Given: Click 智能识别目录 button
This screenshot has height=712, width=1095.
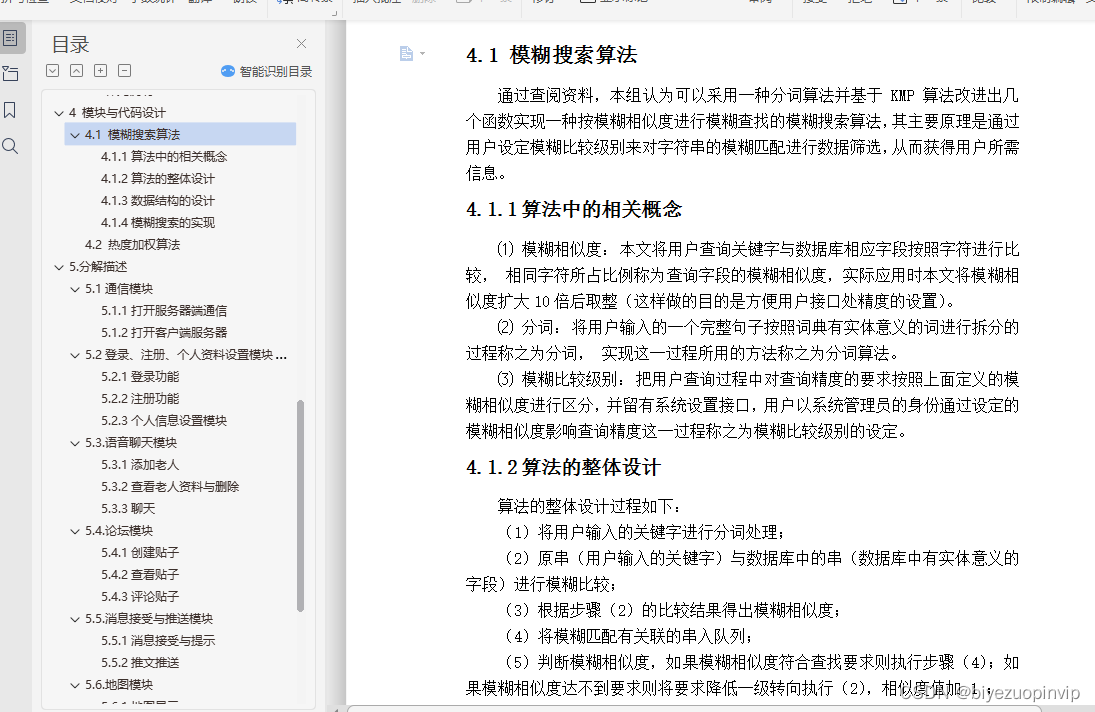Looking at the screenshot, I should point(267,71).
